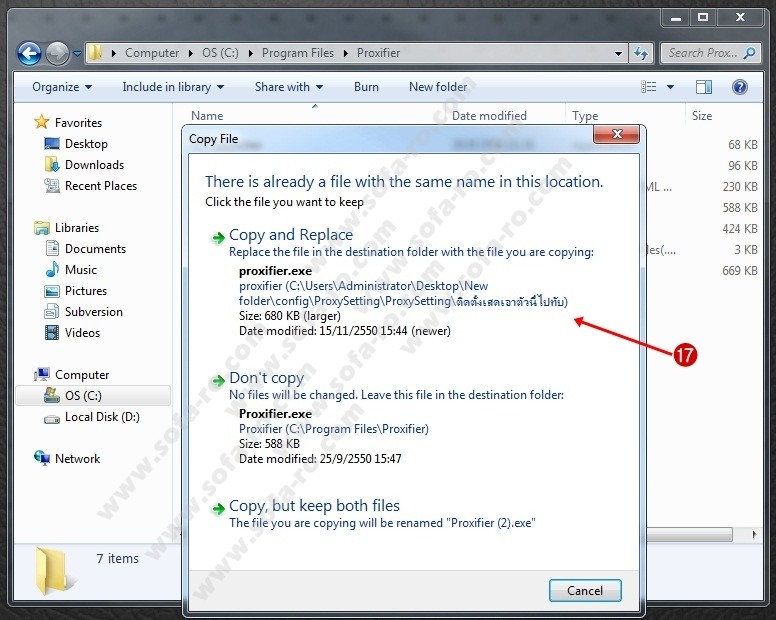Click the Documents library icon
The height and width of the screenshot is (620, 776).
(x=52, y=248)
